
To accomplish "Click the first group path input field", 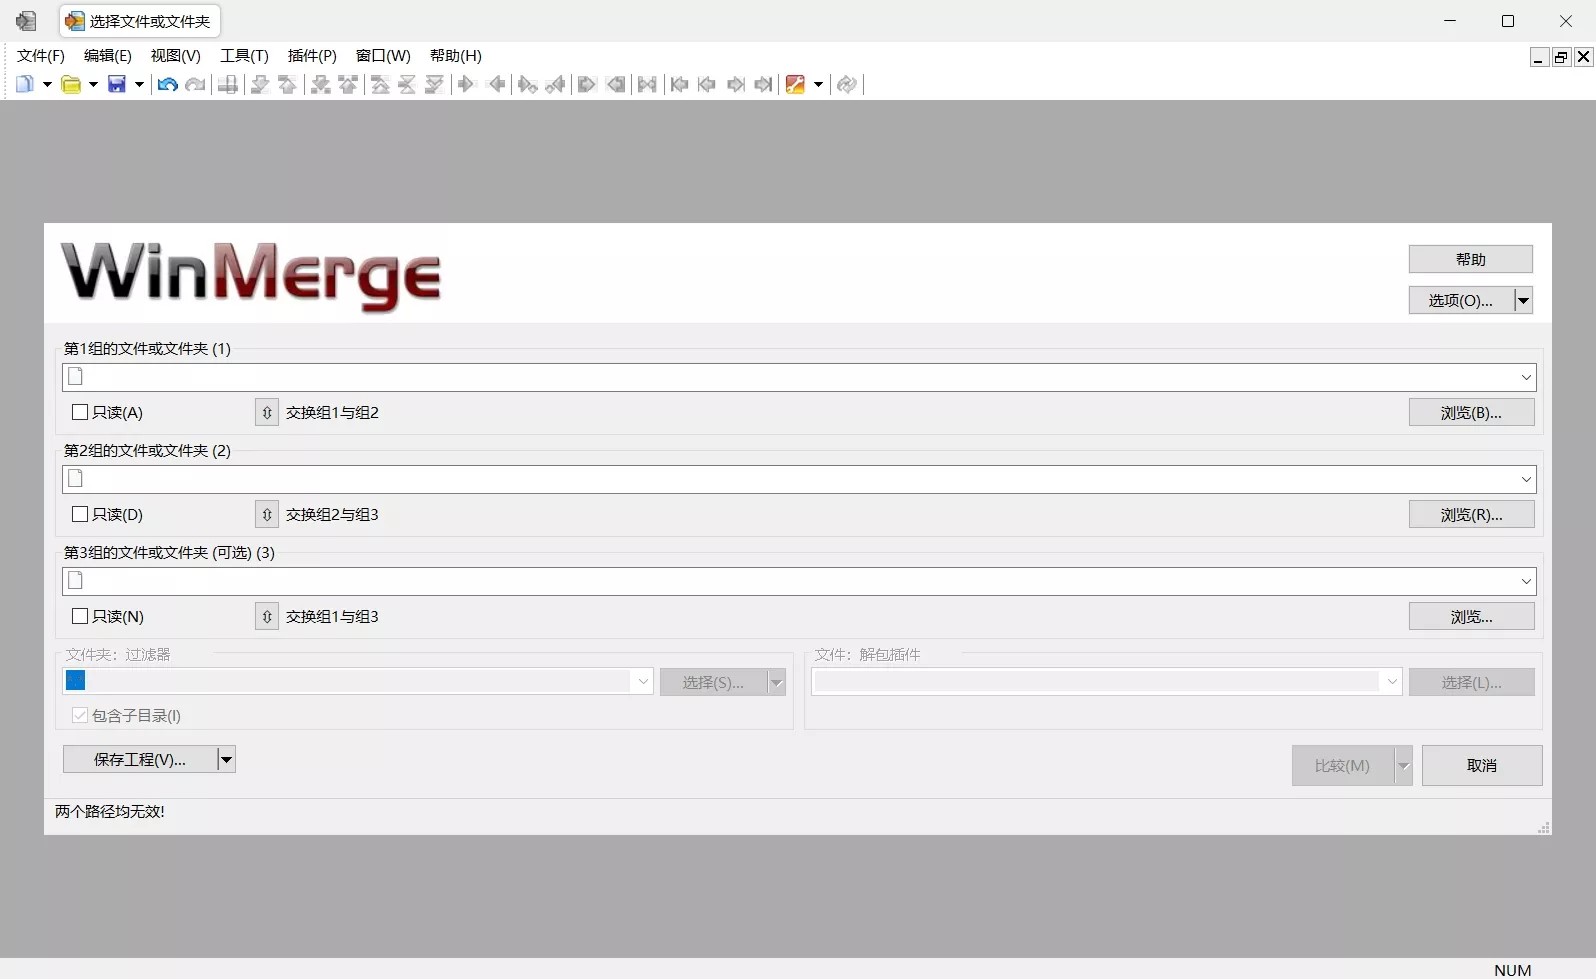I will tap(799, 377).
